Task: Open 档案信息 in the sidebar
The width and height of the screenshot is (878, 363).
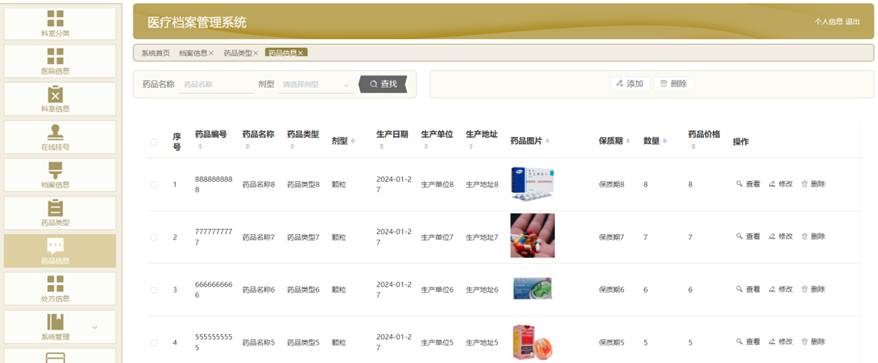Action: 60,174
